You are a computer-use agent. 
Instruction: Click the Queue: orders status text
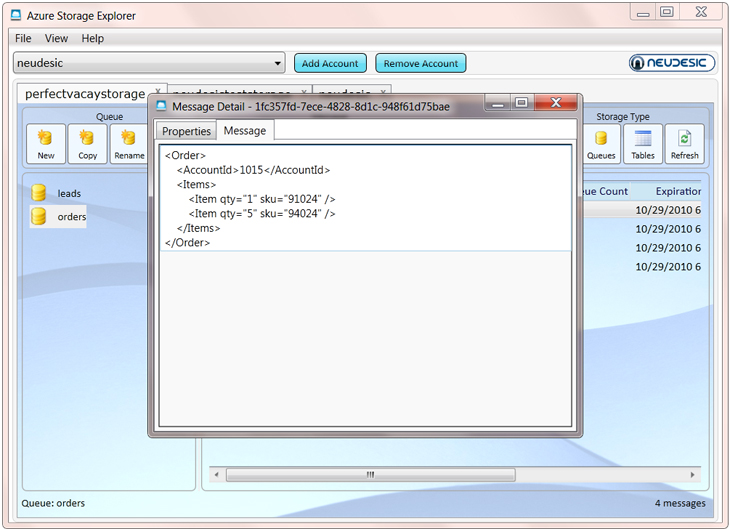[53, 503]
